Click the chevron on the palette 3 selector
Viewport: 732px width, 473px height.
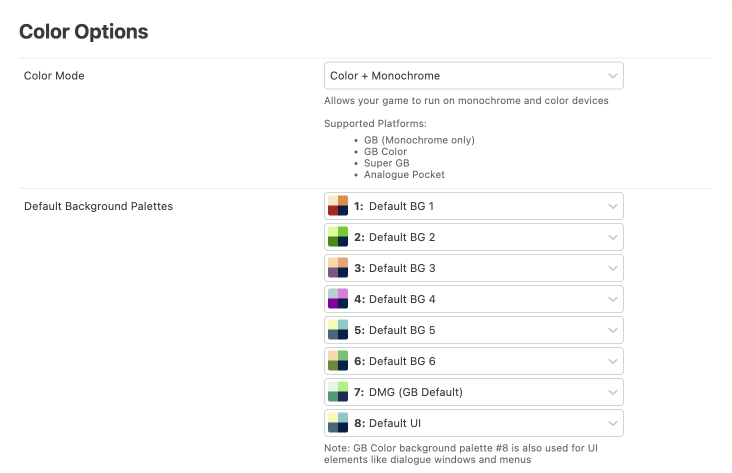pyautogui.click(x=612, y=268)
